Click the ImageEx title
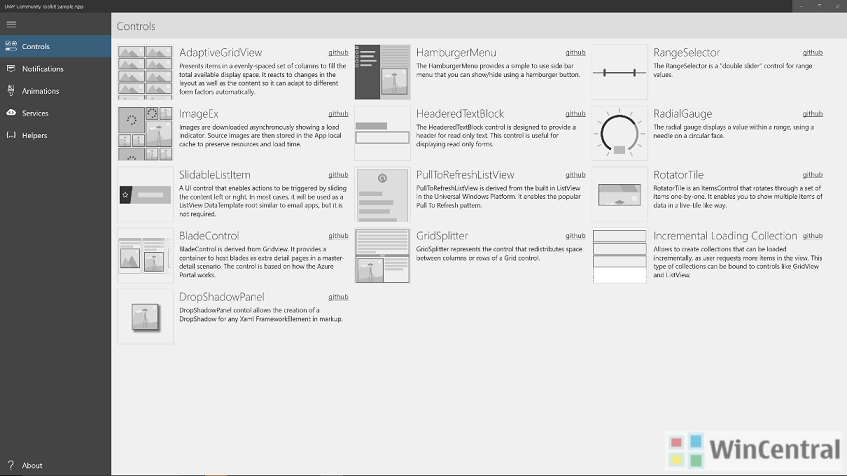Viewport: 847px width, 476px height. point(199,113)
